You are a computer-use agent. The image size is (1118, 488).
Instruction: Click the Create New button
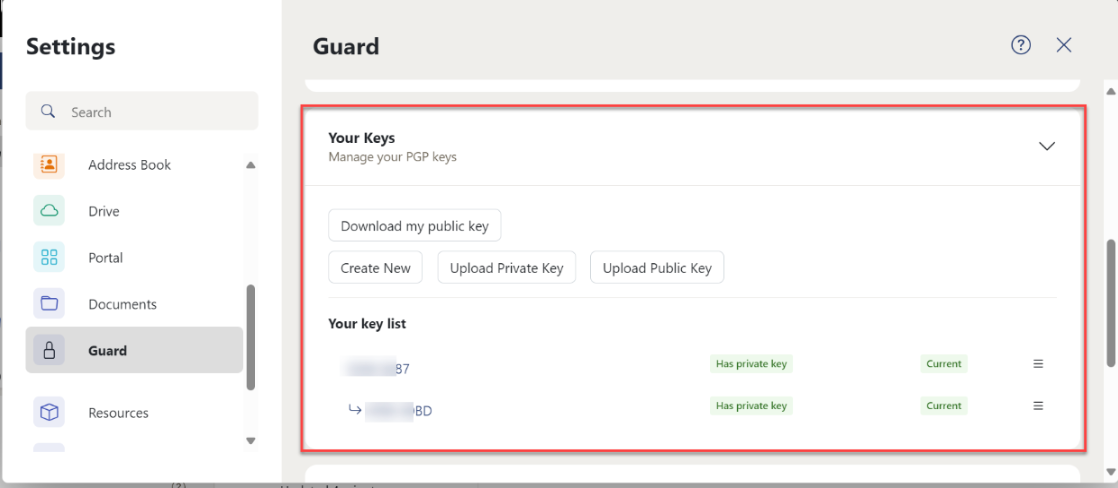pos(375,268)
